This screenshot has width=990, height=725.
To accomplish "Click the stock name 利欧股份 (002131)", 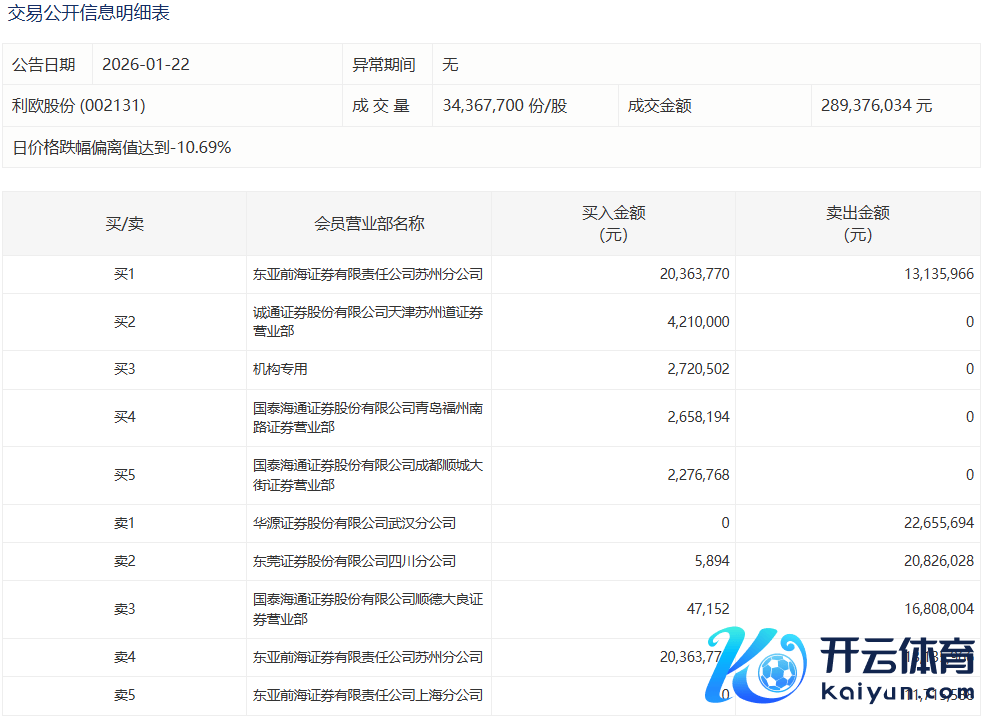I will (x=79, y=105).
